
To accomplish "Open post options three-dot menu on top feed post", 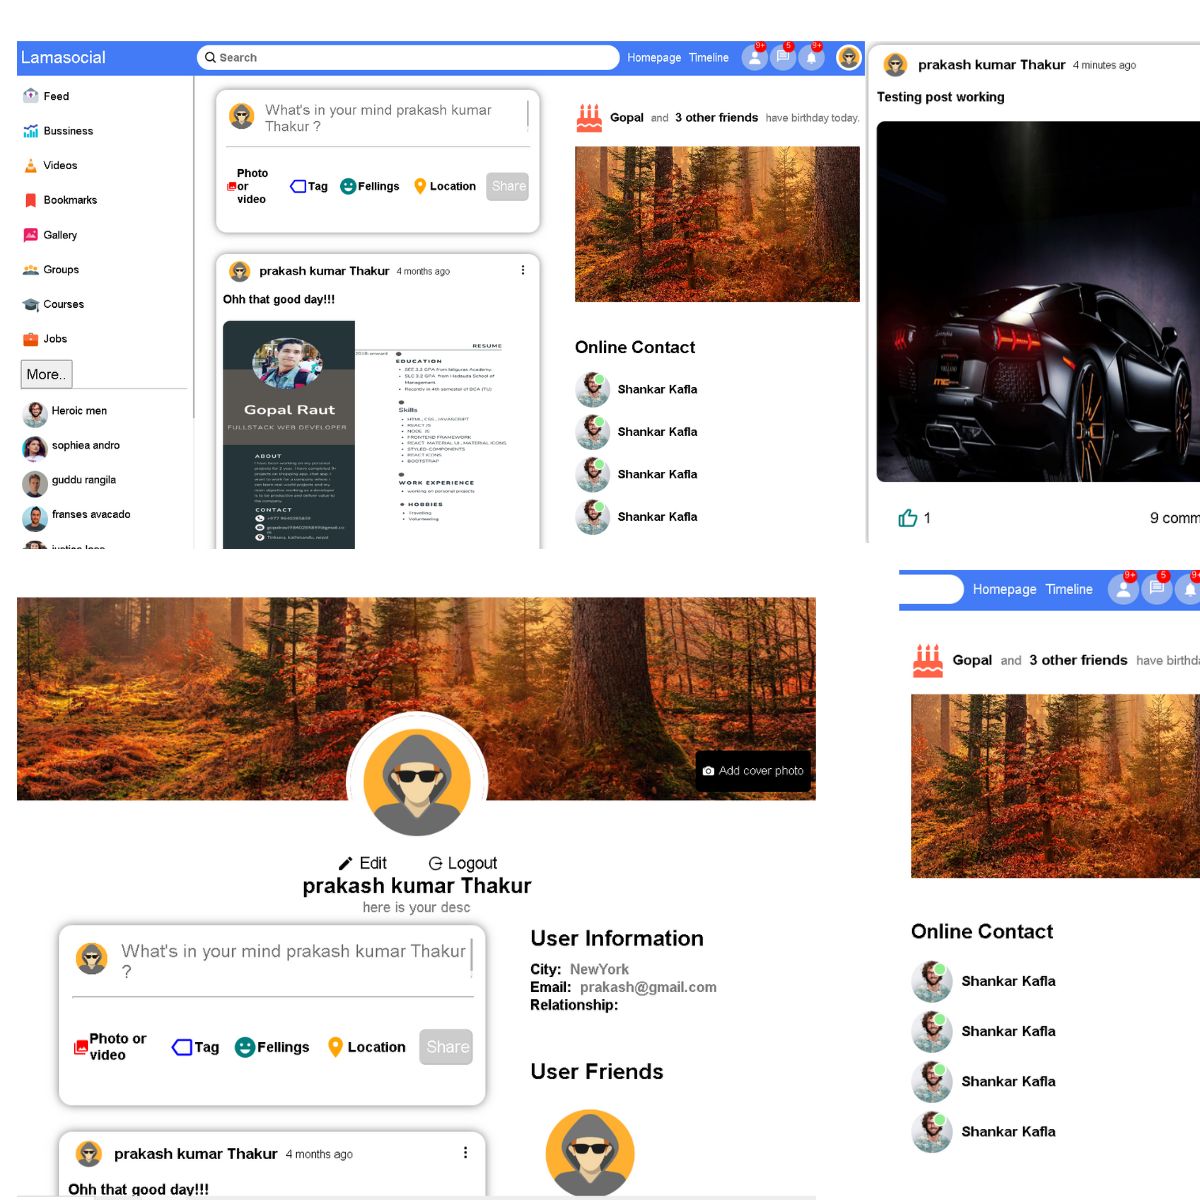I will [523, 270].
